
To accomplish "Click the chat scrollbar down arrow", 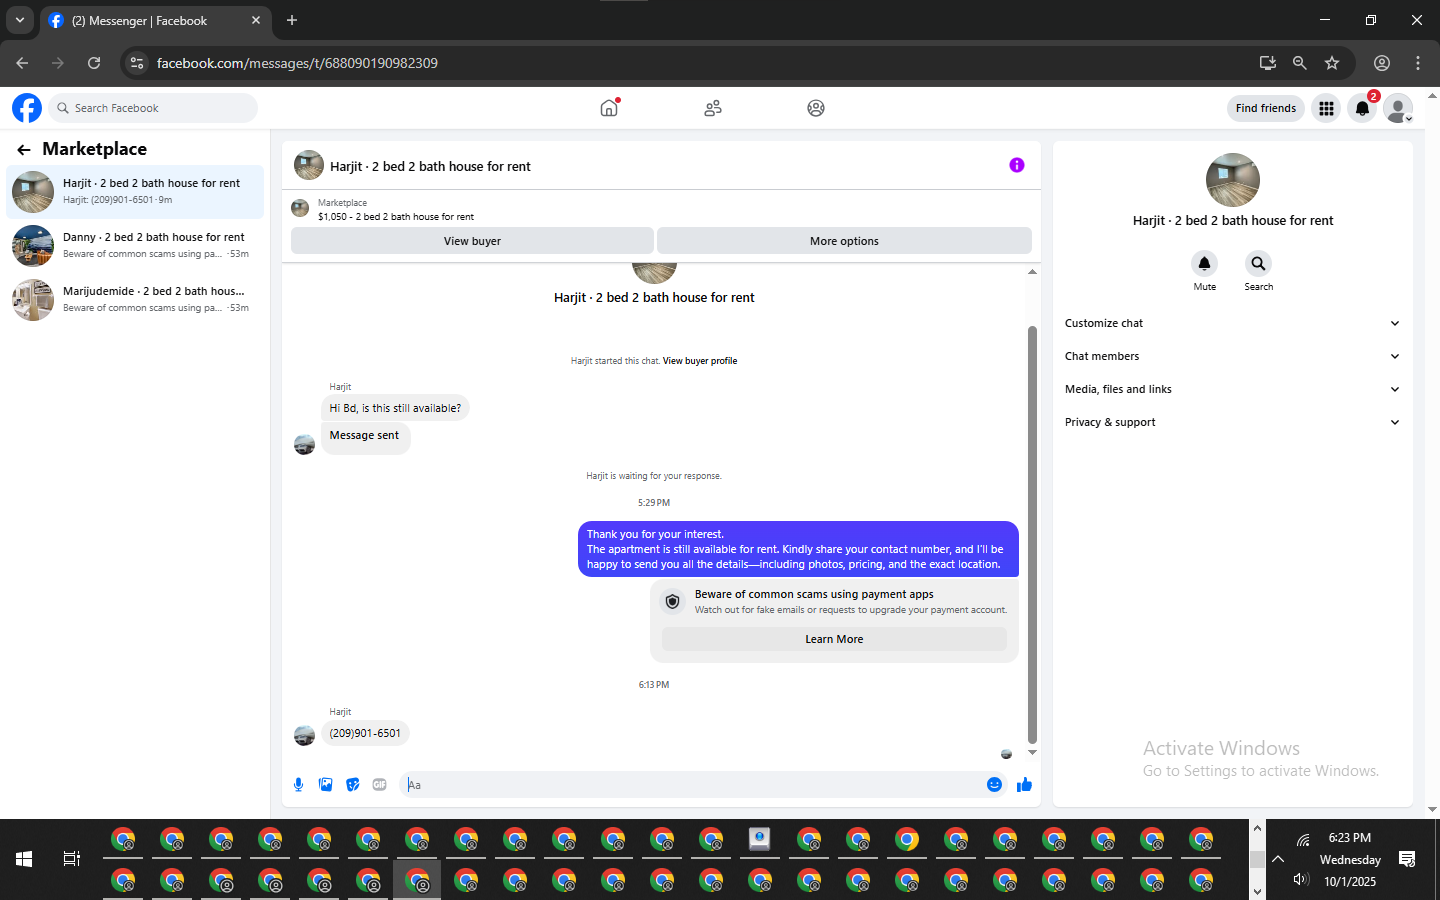I will point(1032,753).
